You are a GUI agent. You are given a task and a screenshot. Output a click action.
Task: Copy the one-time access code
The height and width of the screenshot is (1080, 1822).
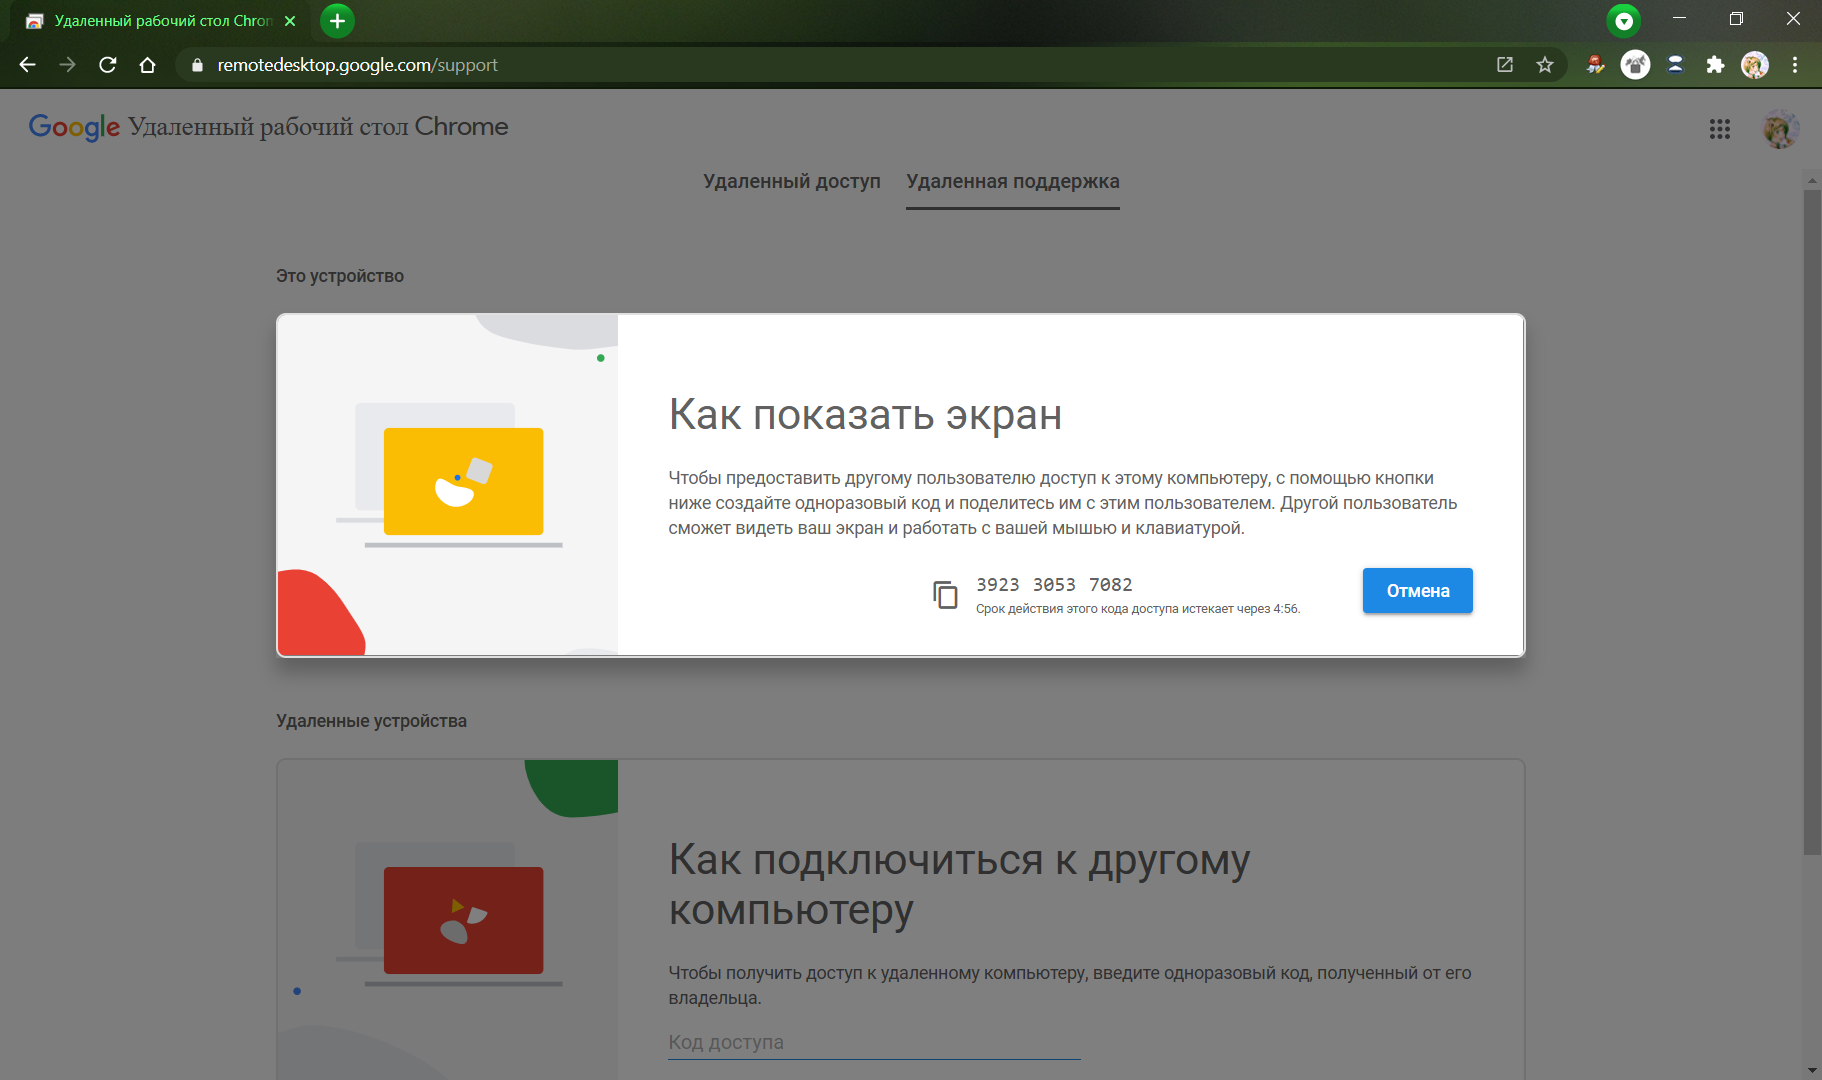point(945,594)
